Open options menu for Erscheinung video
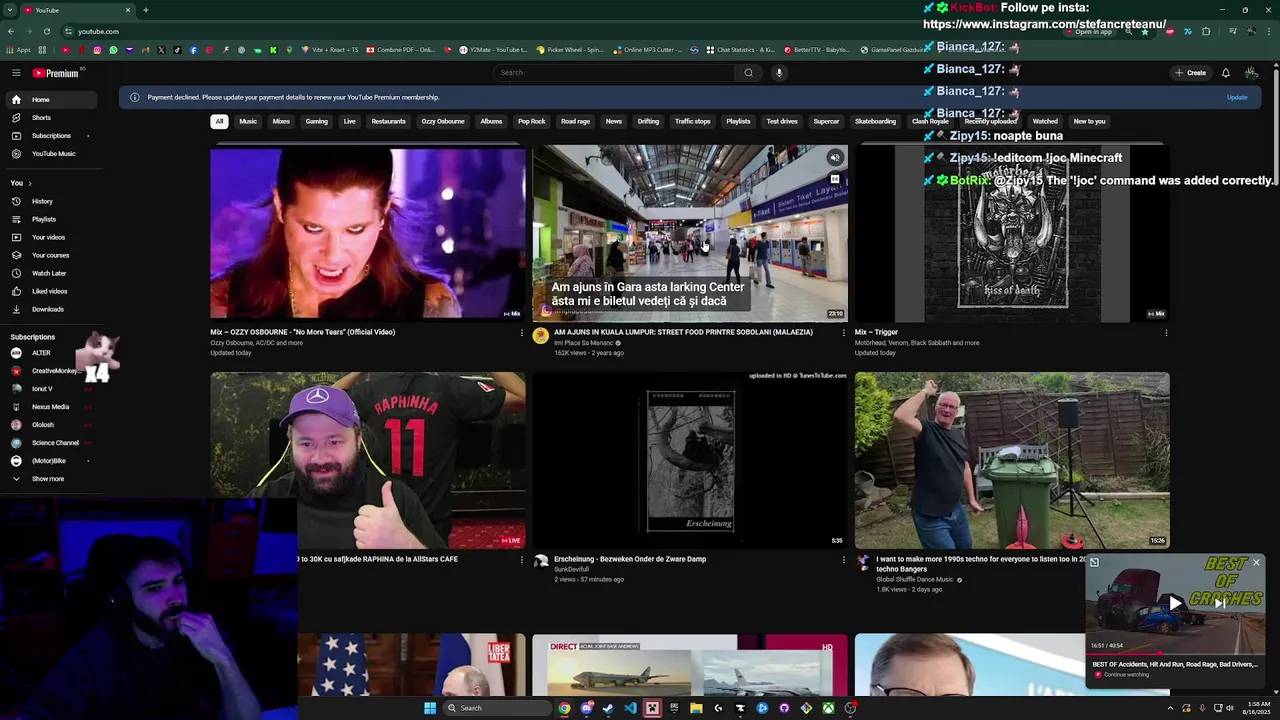This screenshot has height=720, width=1280. coord(843,560)
